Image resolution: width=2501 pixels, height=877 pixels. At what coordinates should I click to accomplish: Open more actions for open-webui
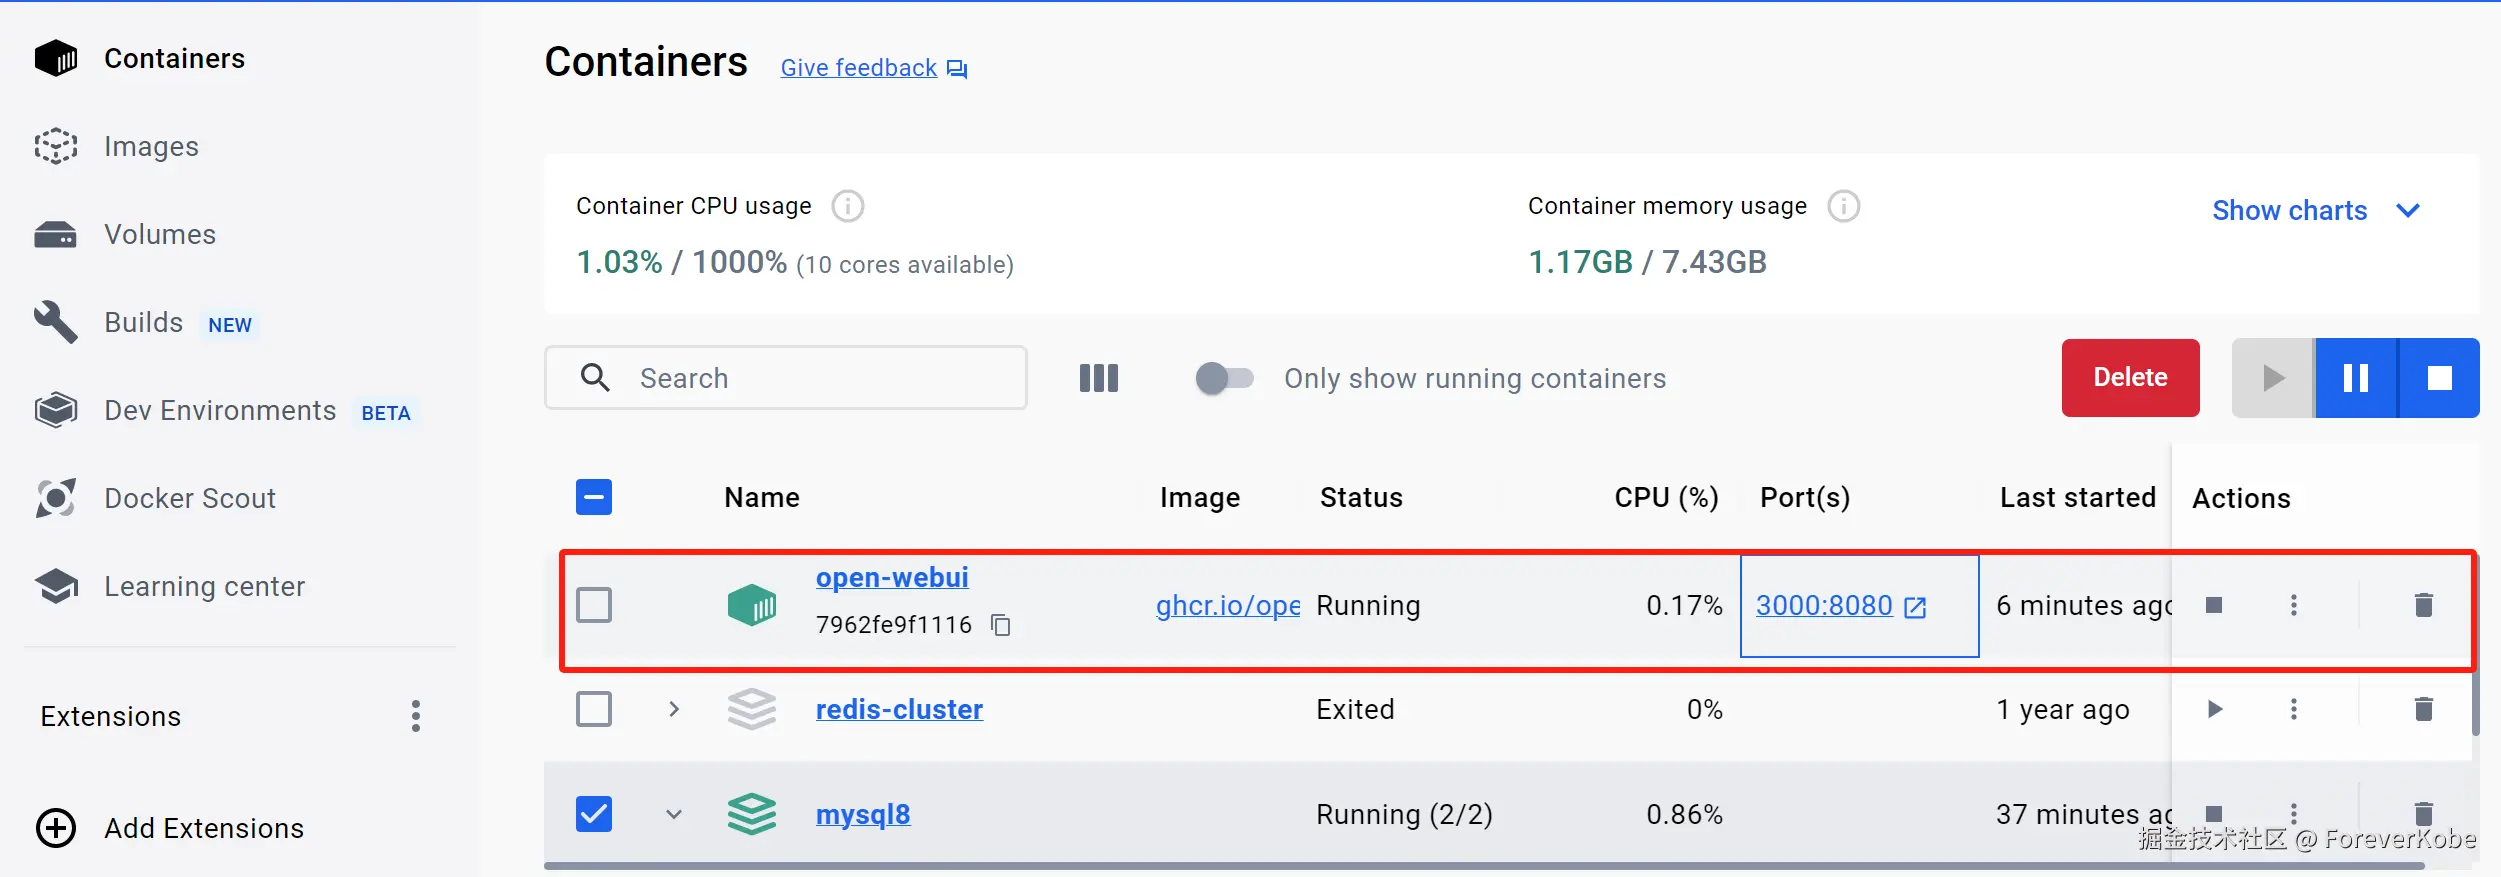(x=2294, y=605)
